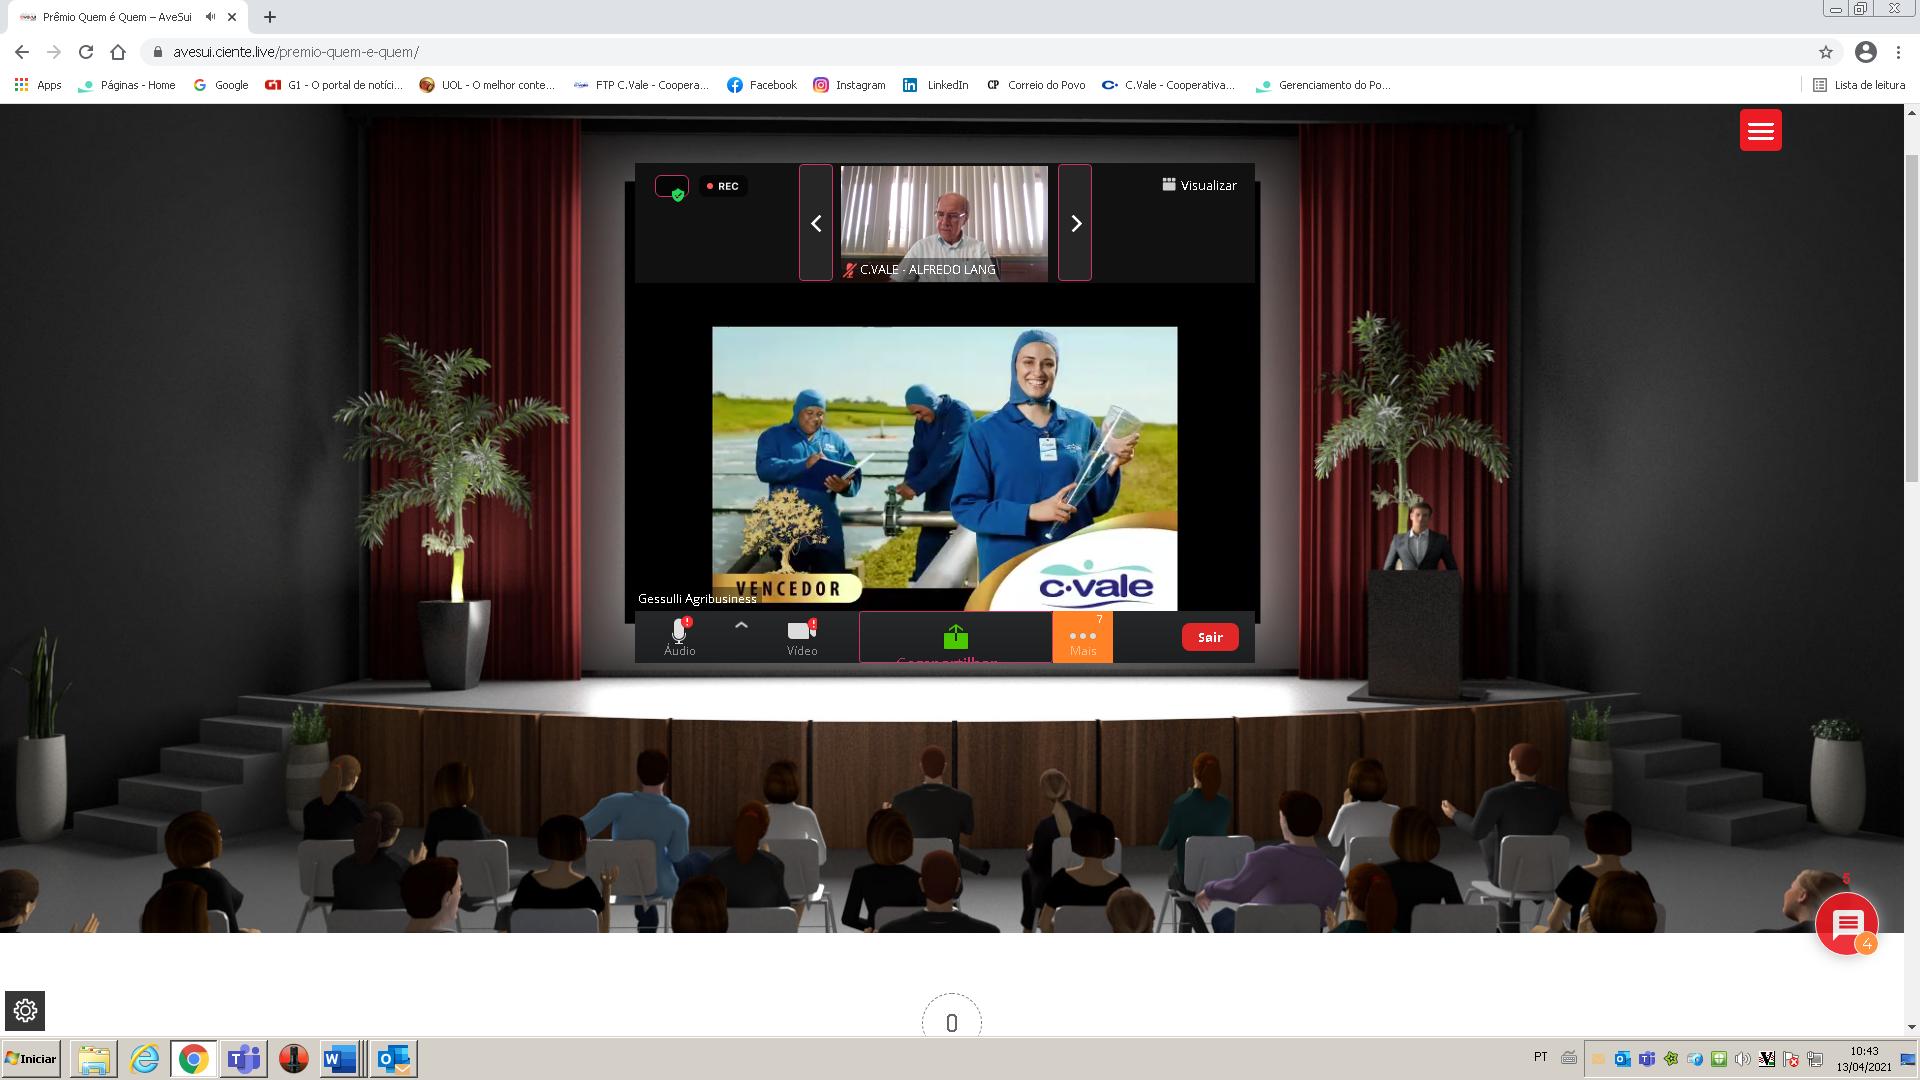The image size is (1920, 1080).
Task: Open the chat bubble widget
Action: pyautogui.click(x=1847, y=924)
